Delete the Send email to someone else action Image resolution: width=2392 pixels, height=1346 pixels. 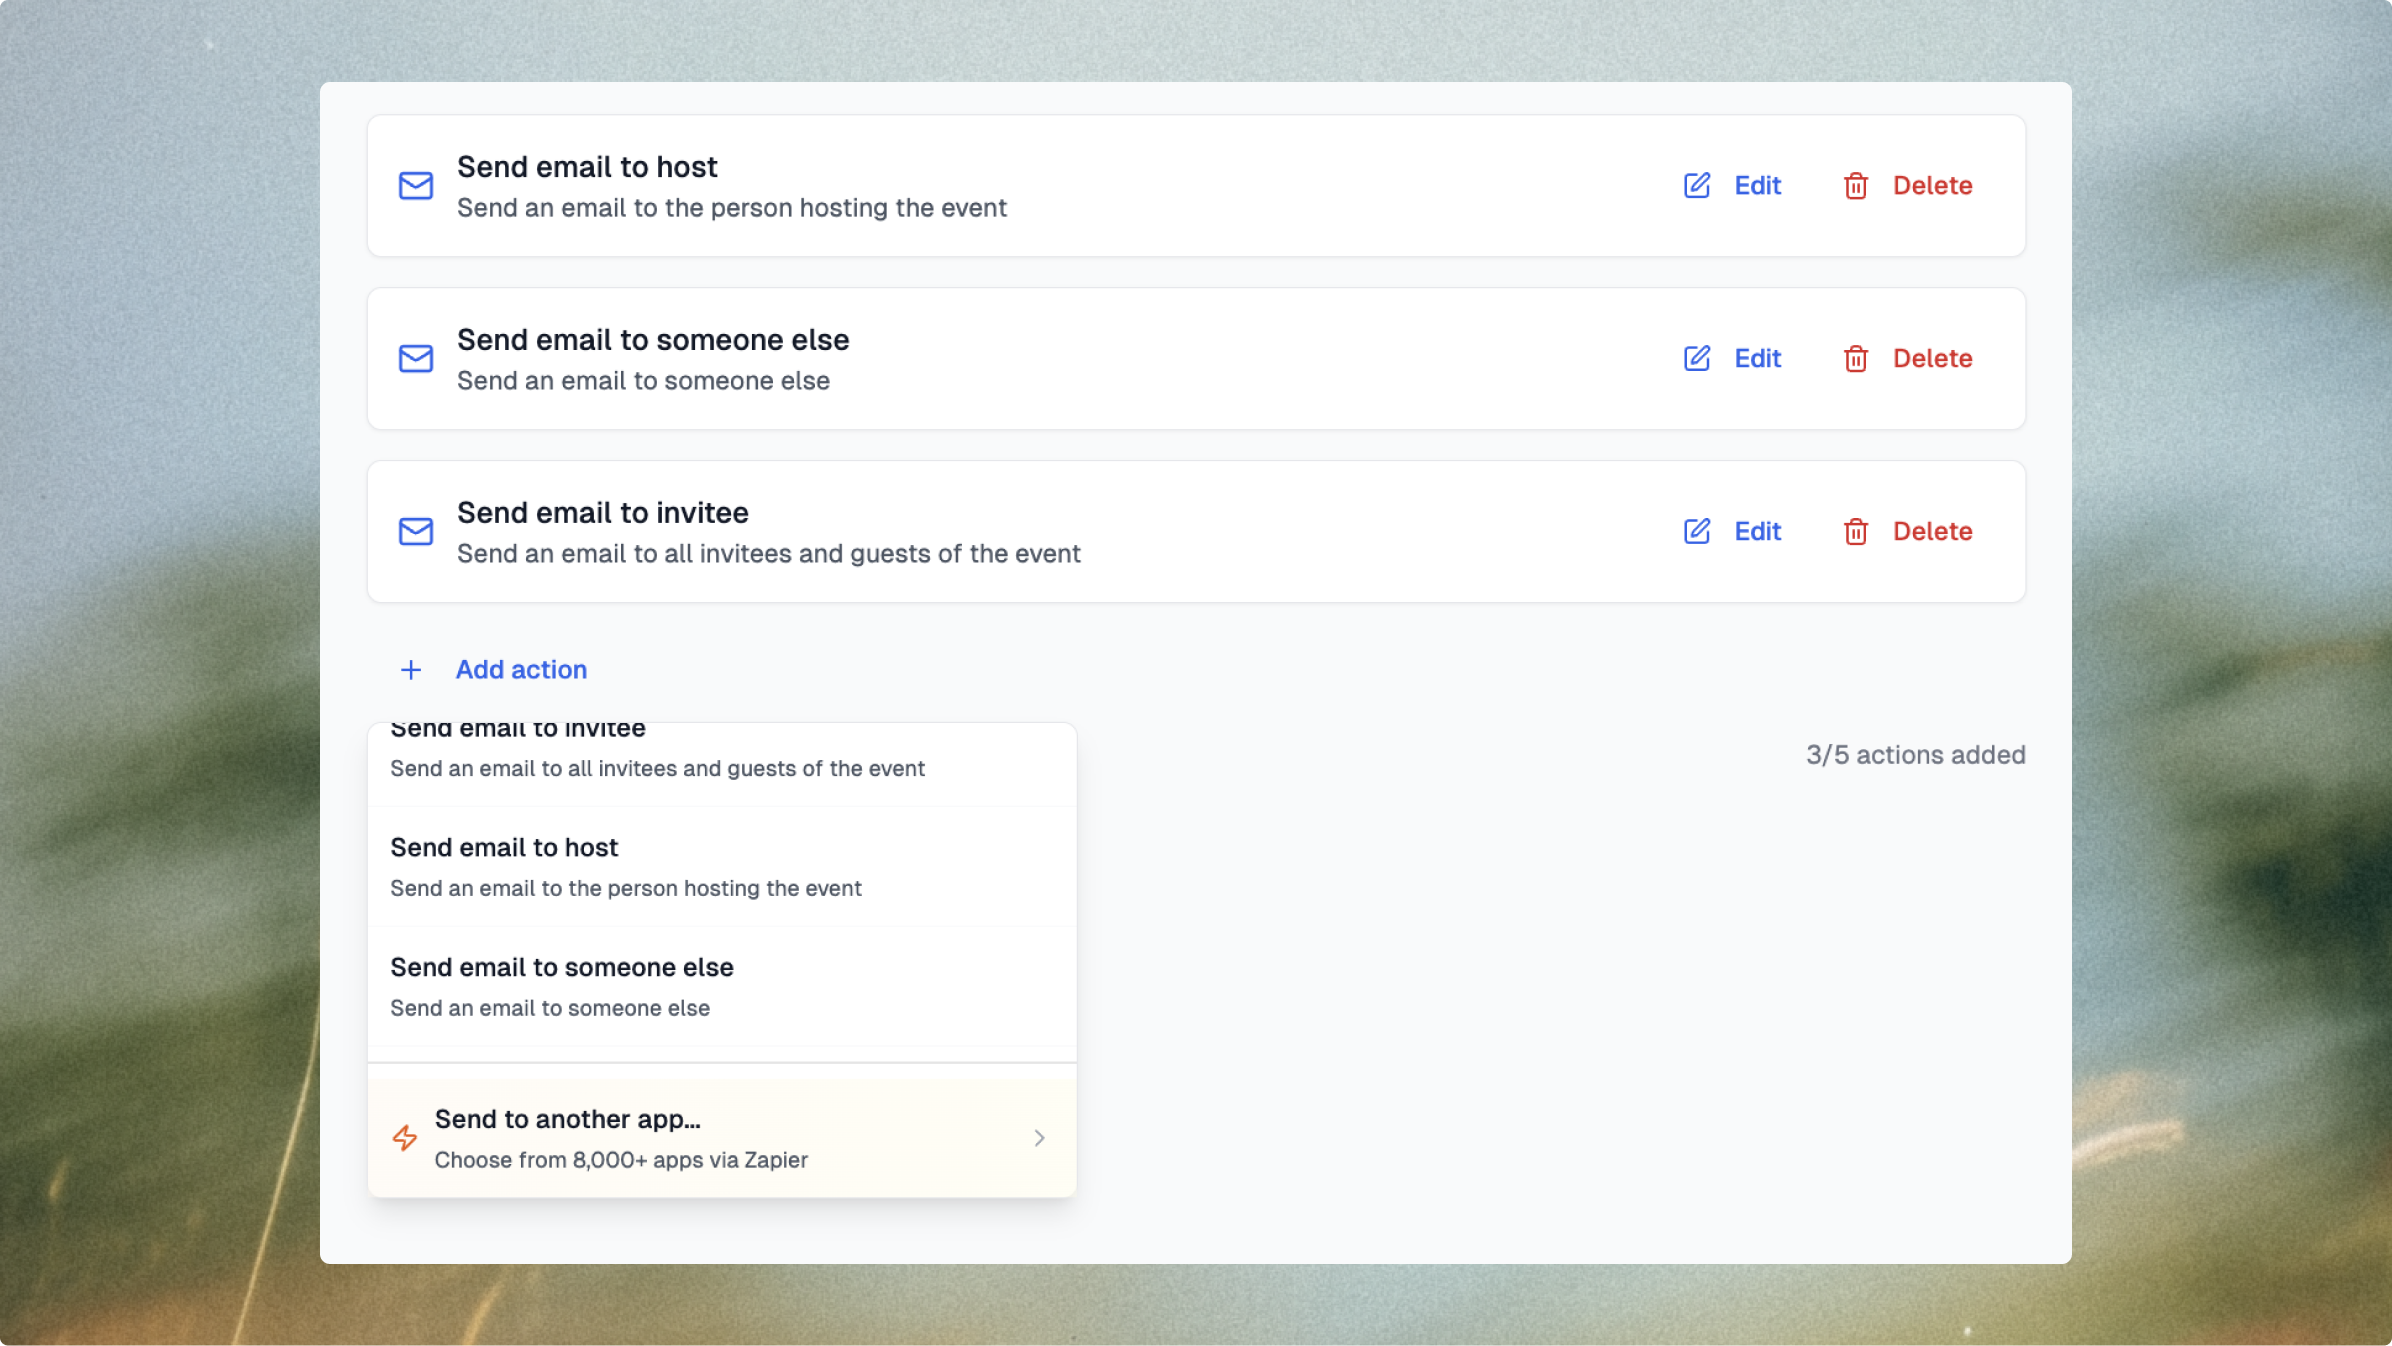(x=1931, y=359)
